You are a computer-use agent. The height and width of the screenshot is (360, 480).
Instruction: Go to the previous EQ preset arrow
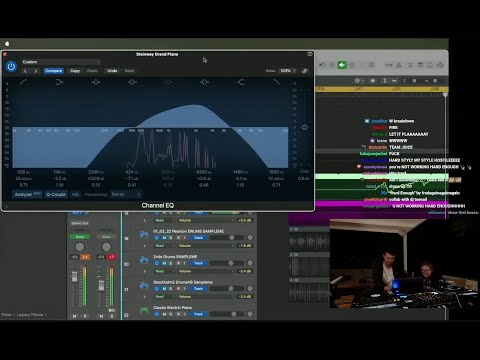pos(25,71)
